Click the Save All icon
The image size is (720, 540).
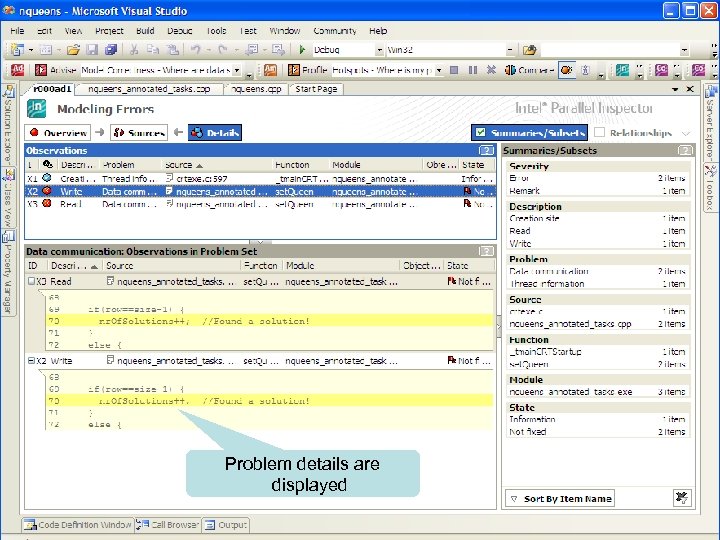coord(111,50)
